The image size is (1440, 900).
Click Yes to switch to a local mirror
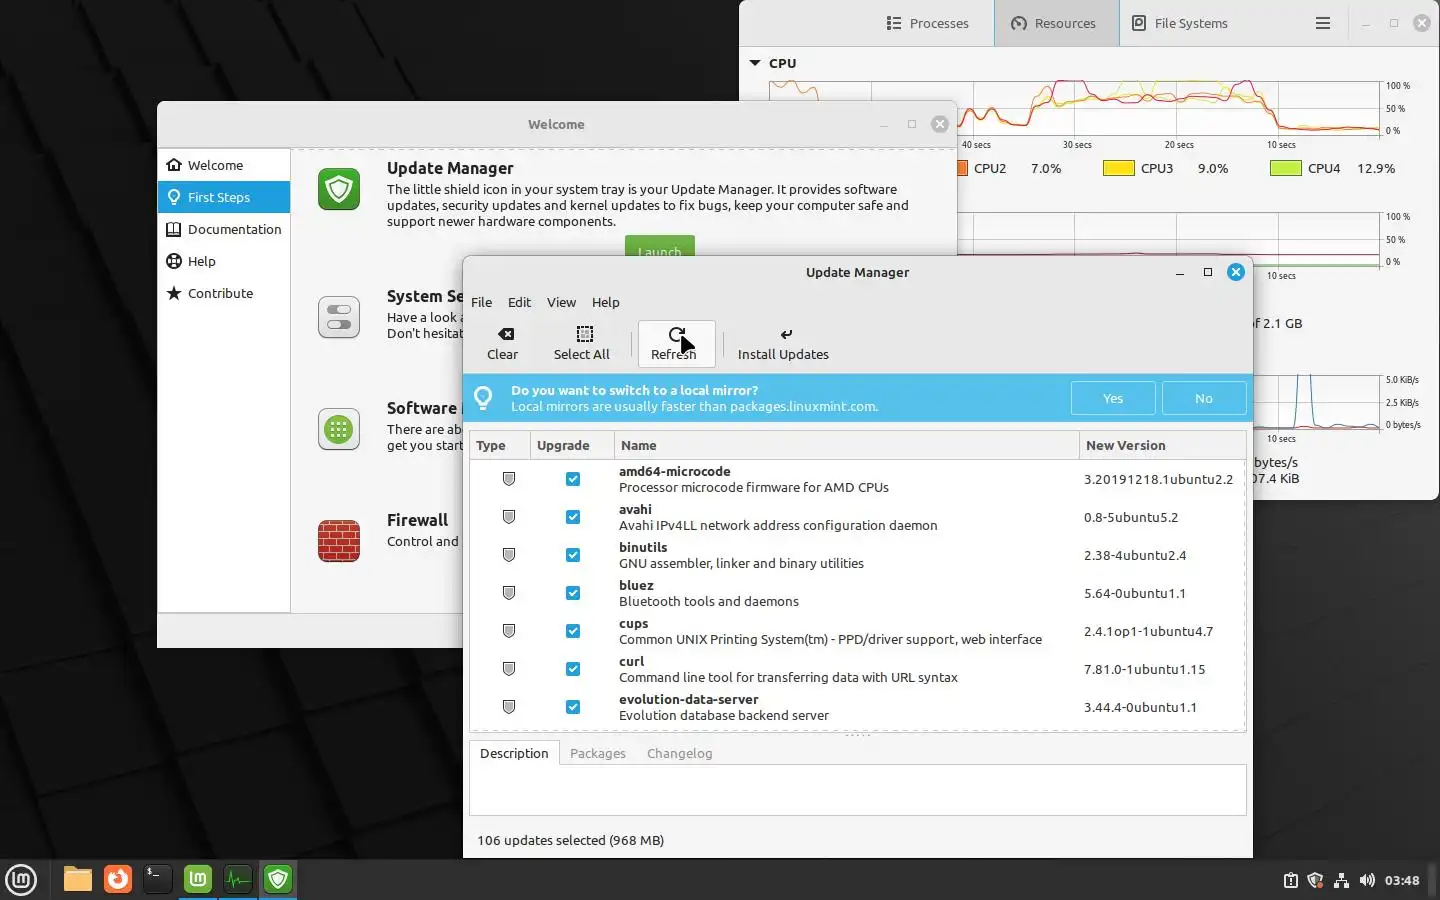[1113, 398]
